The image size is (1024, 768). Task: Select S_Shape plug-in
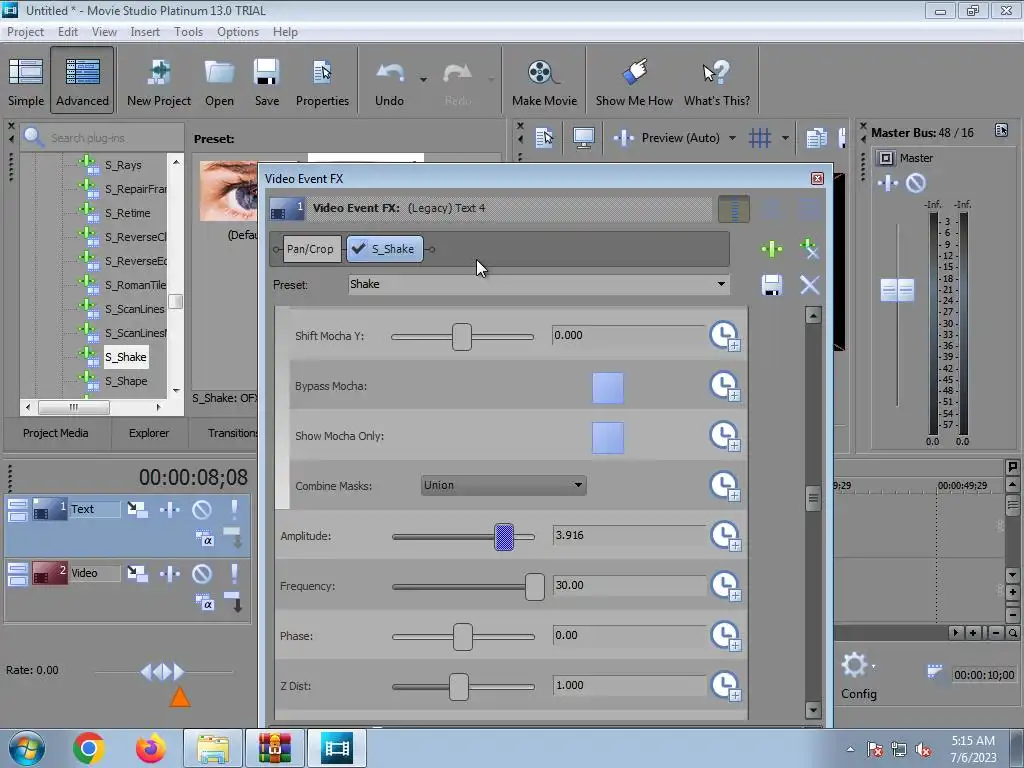[126, 381]
